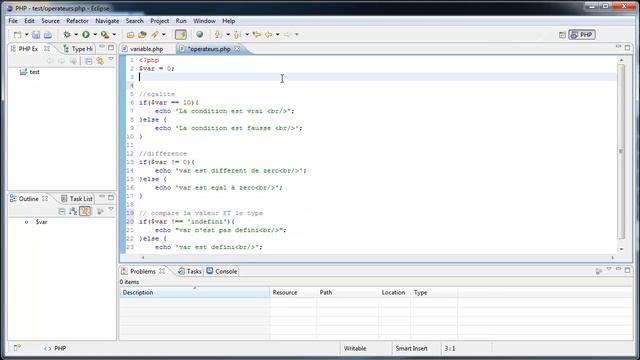Image resolution: width=640 pixels, height=360 pixels.
Task: Select the PHP perspective button
Action: click(x=582, y=35)
